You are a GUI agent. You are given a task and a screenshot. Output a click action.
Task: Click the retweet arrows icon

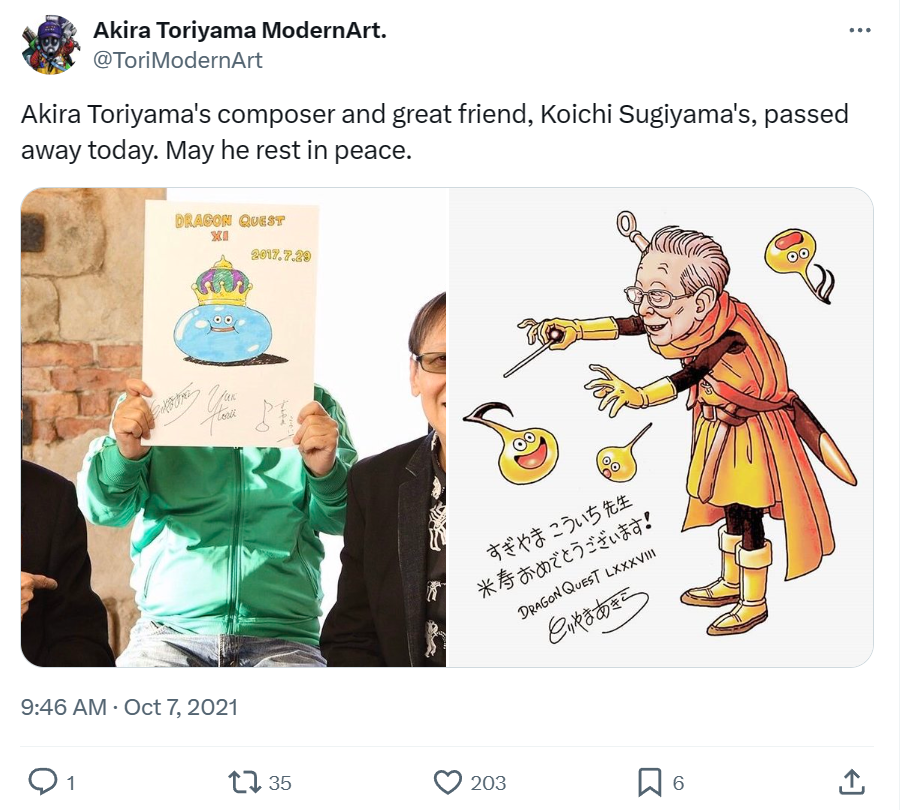245,782
